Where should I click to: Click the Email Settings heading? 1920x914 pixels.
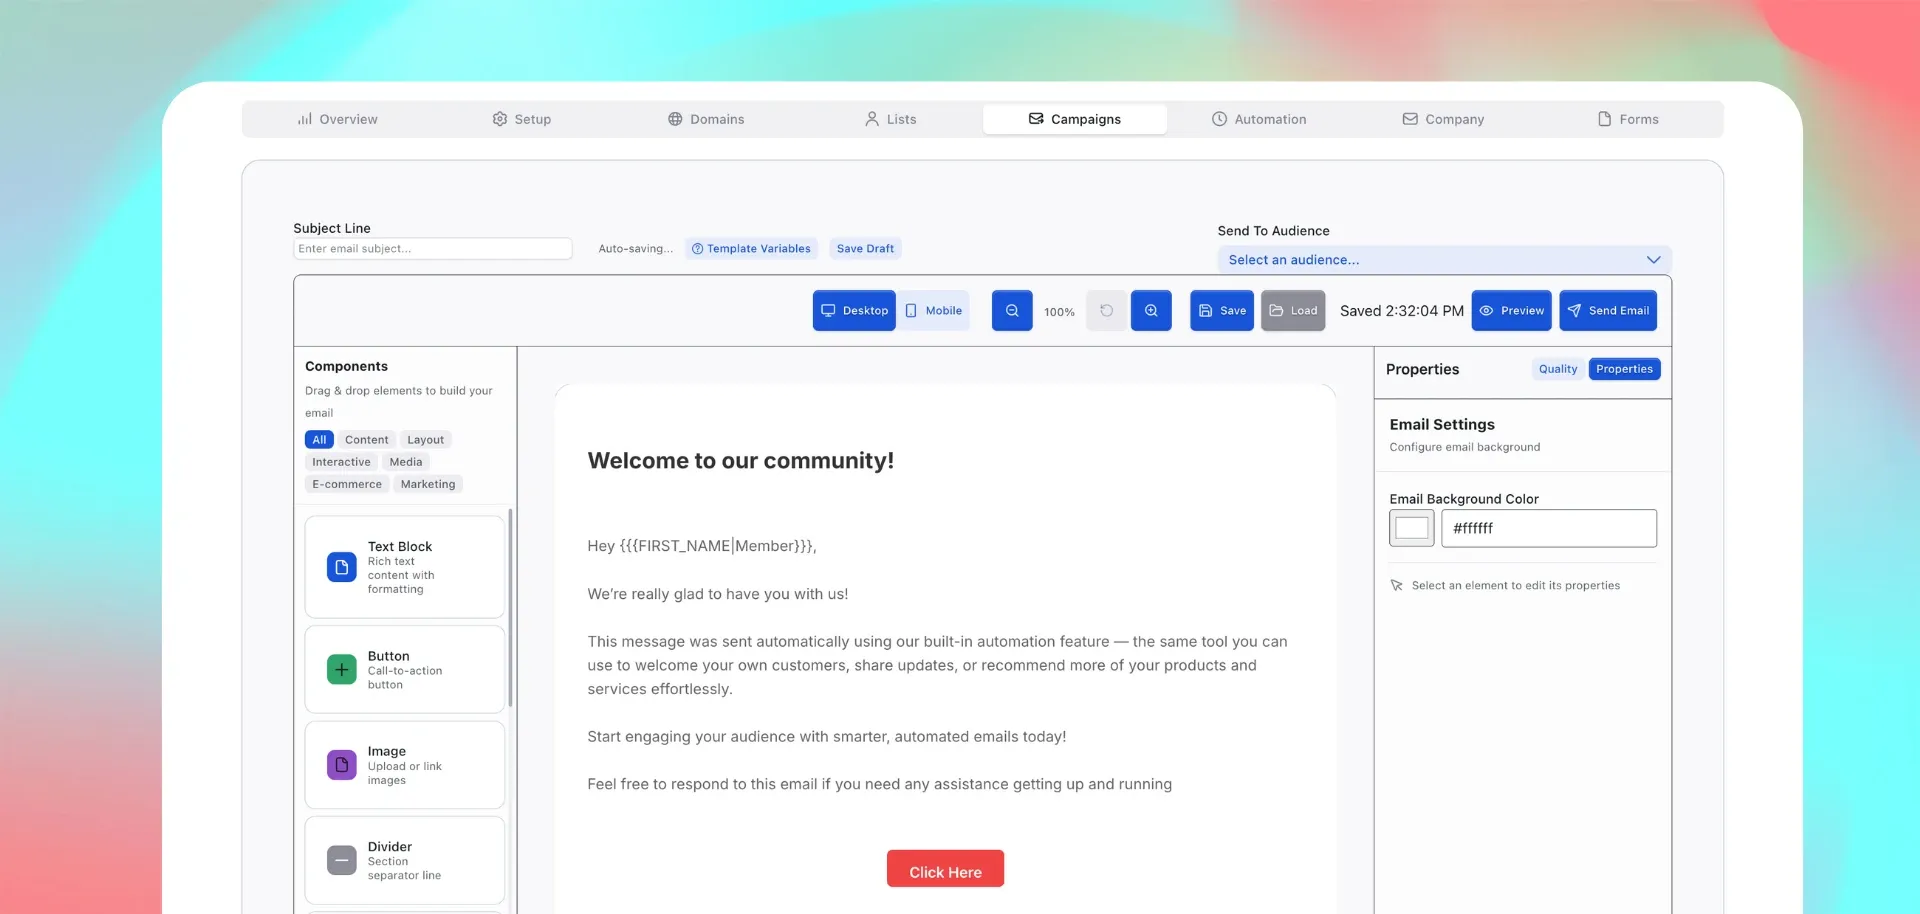[1442, 425]
